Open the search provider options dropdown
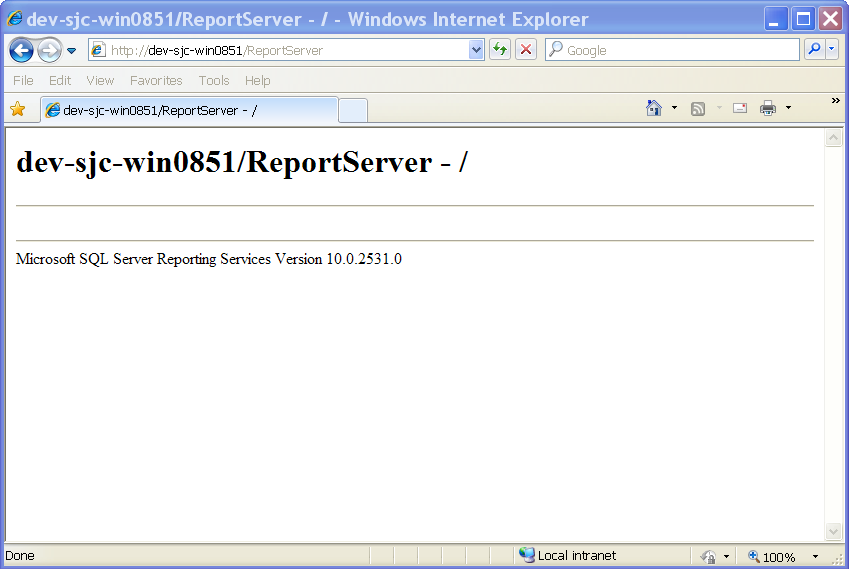The height and width of the screenshot is (569, 849). click(832, 50)
